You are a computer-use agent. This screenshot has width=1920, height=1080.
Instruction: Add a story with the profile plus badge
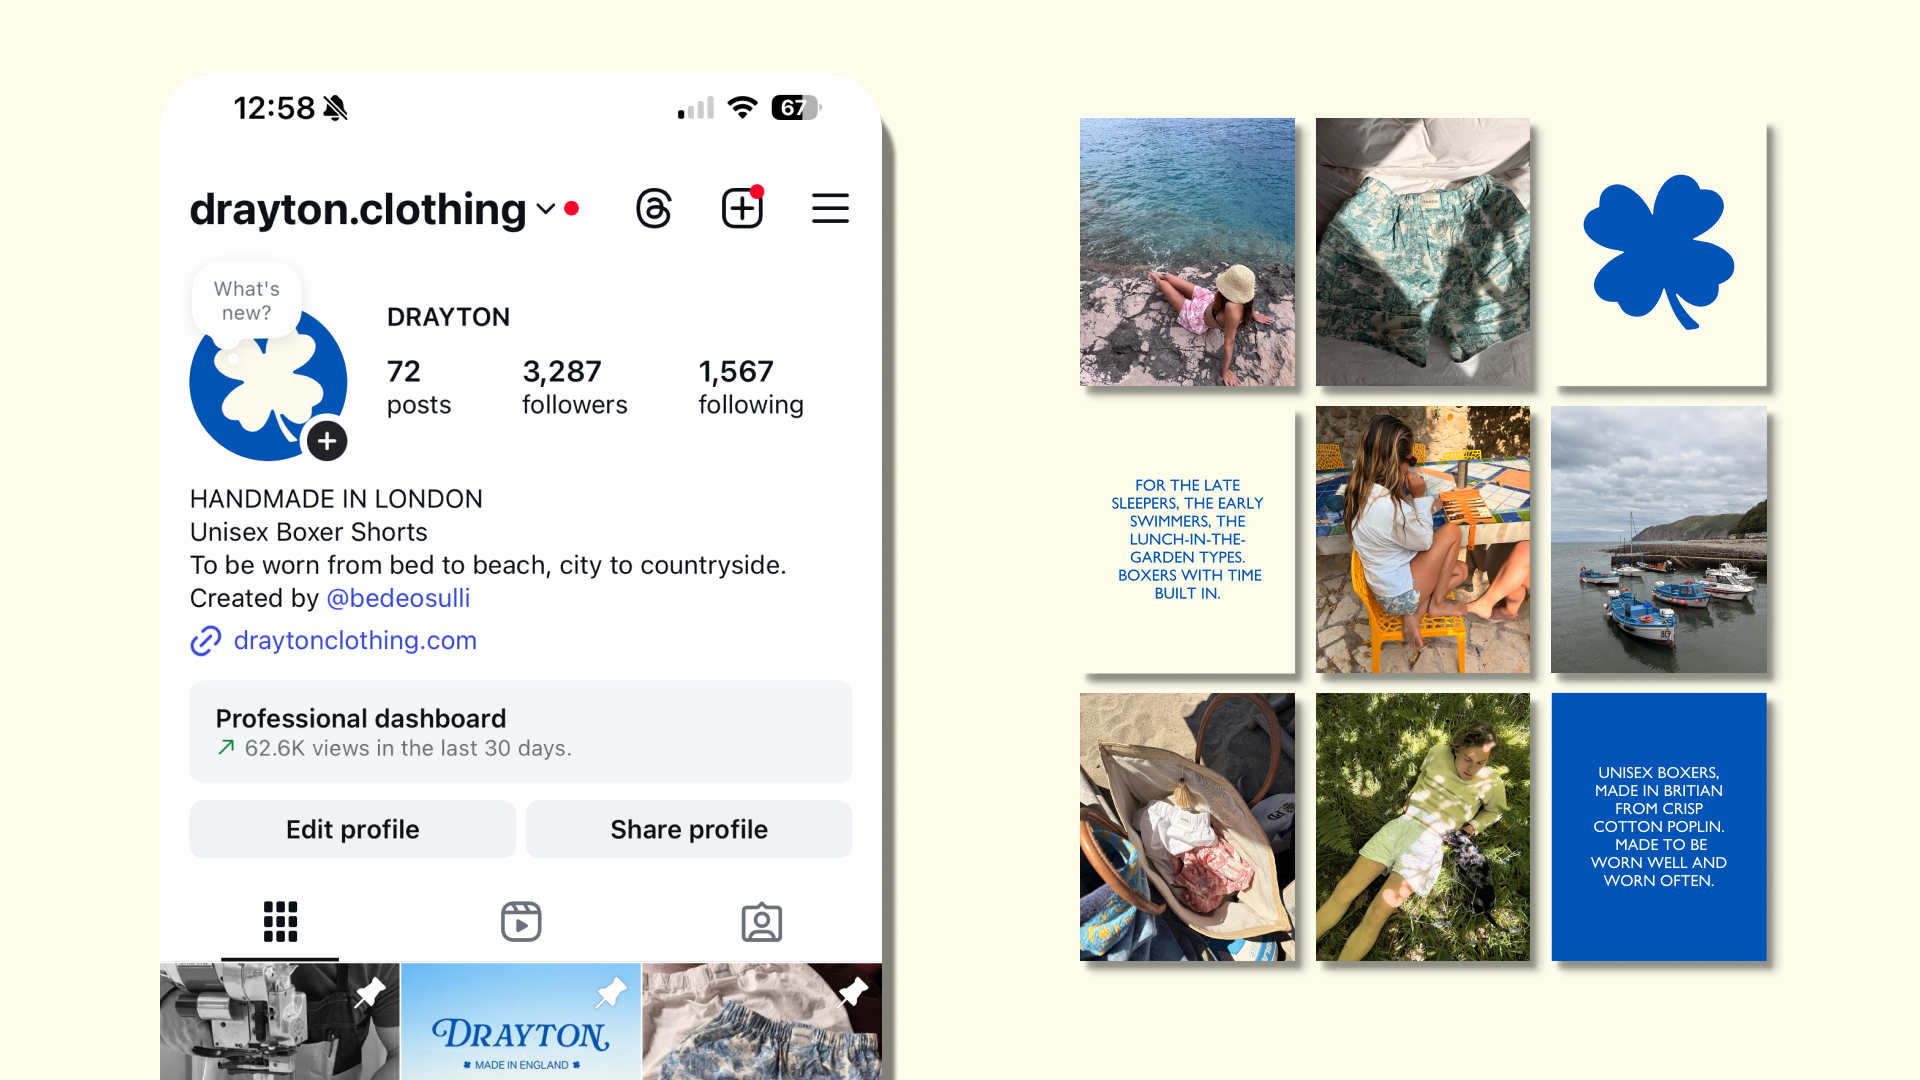tap(327, 441)
